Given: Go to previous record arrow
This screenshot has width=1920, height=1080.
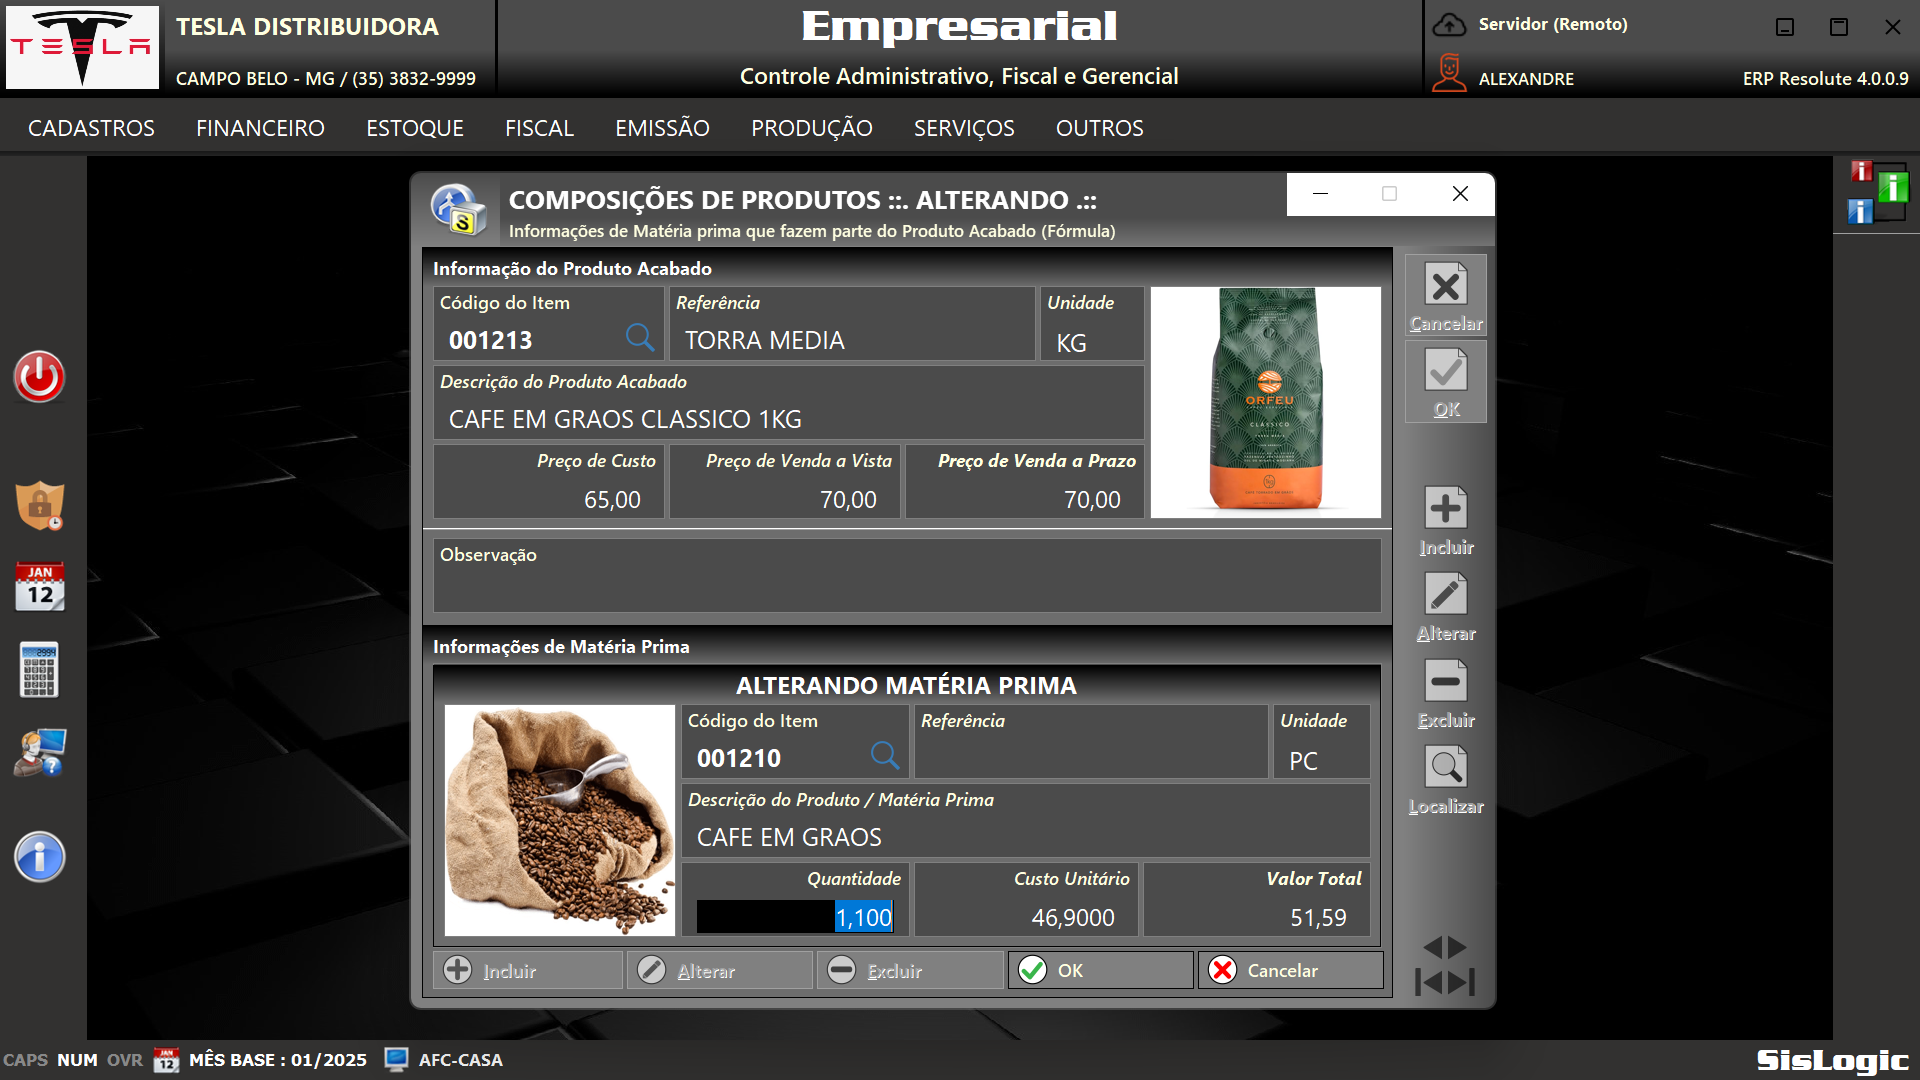Looking at the screenshot, I should (1433, 947).
